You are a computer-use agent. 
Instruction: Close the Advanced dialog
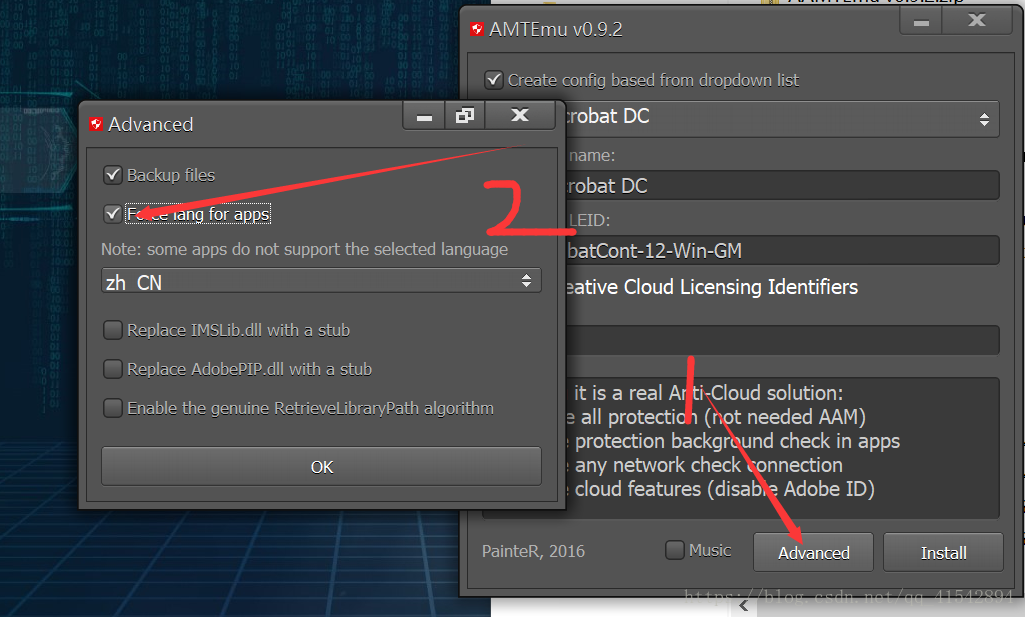coord(520,116)
